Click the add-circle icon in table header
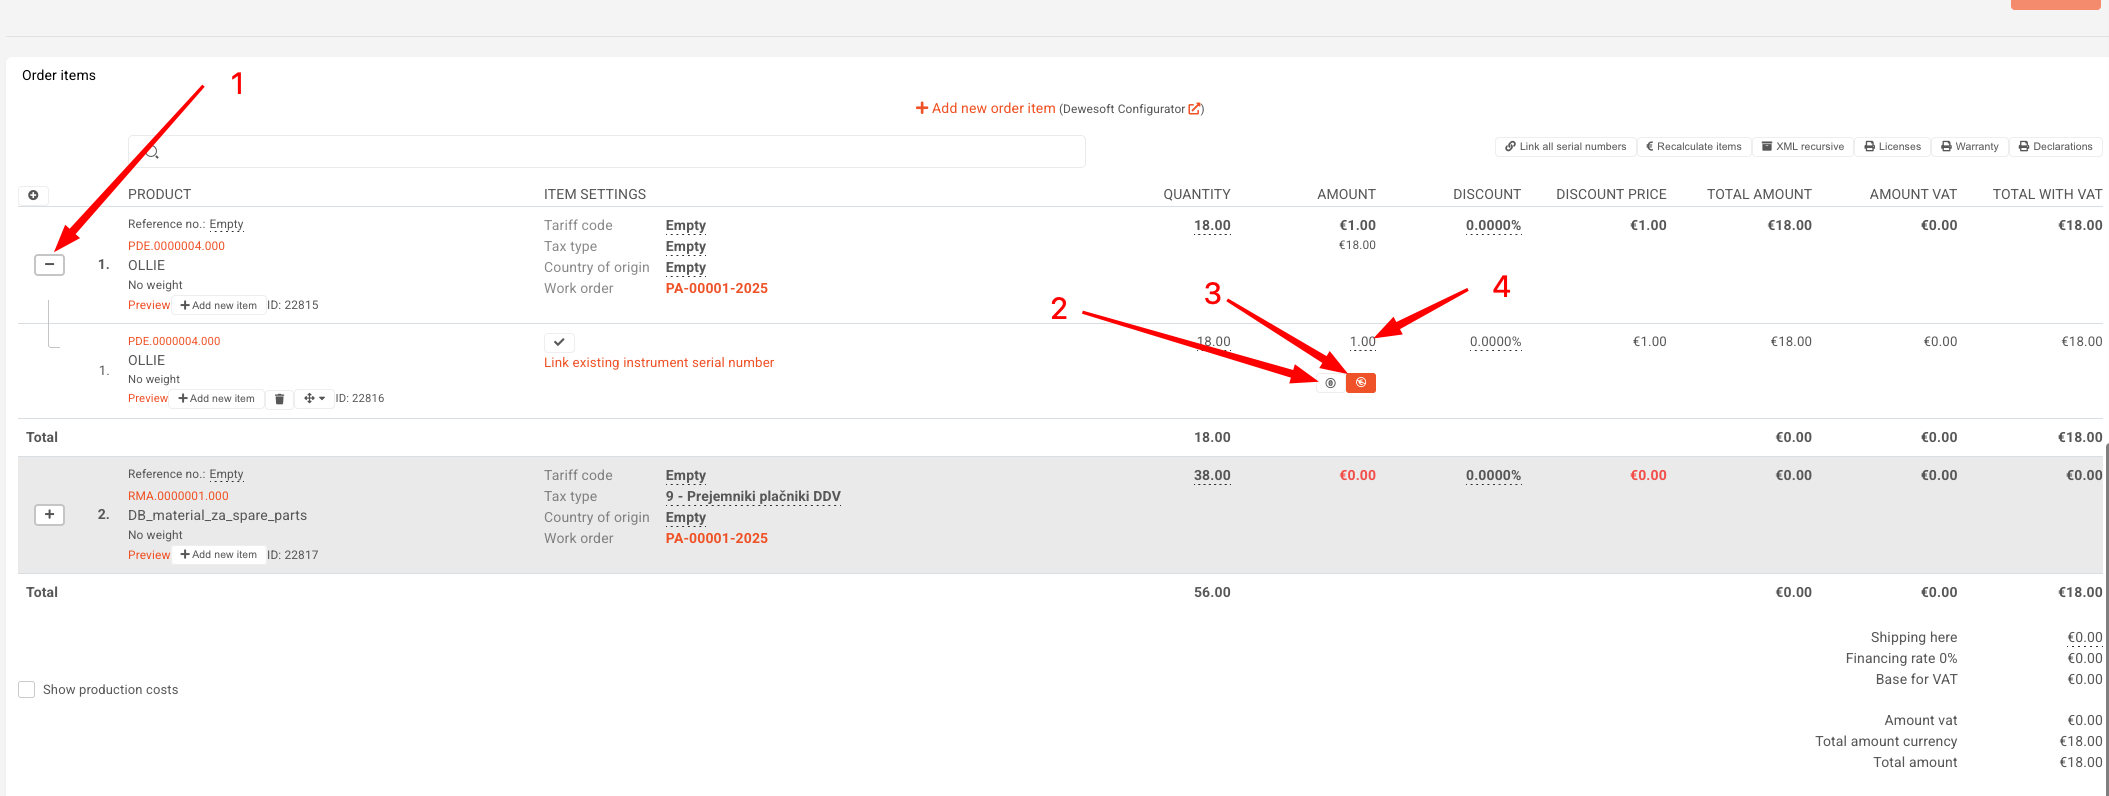Viewport: 2109px width, 796px height. pyautogui.click(x=33, y=195)
